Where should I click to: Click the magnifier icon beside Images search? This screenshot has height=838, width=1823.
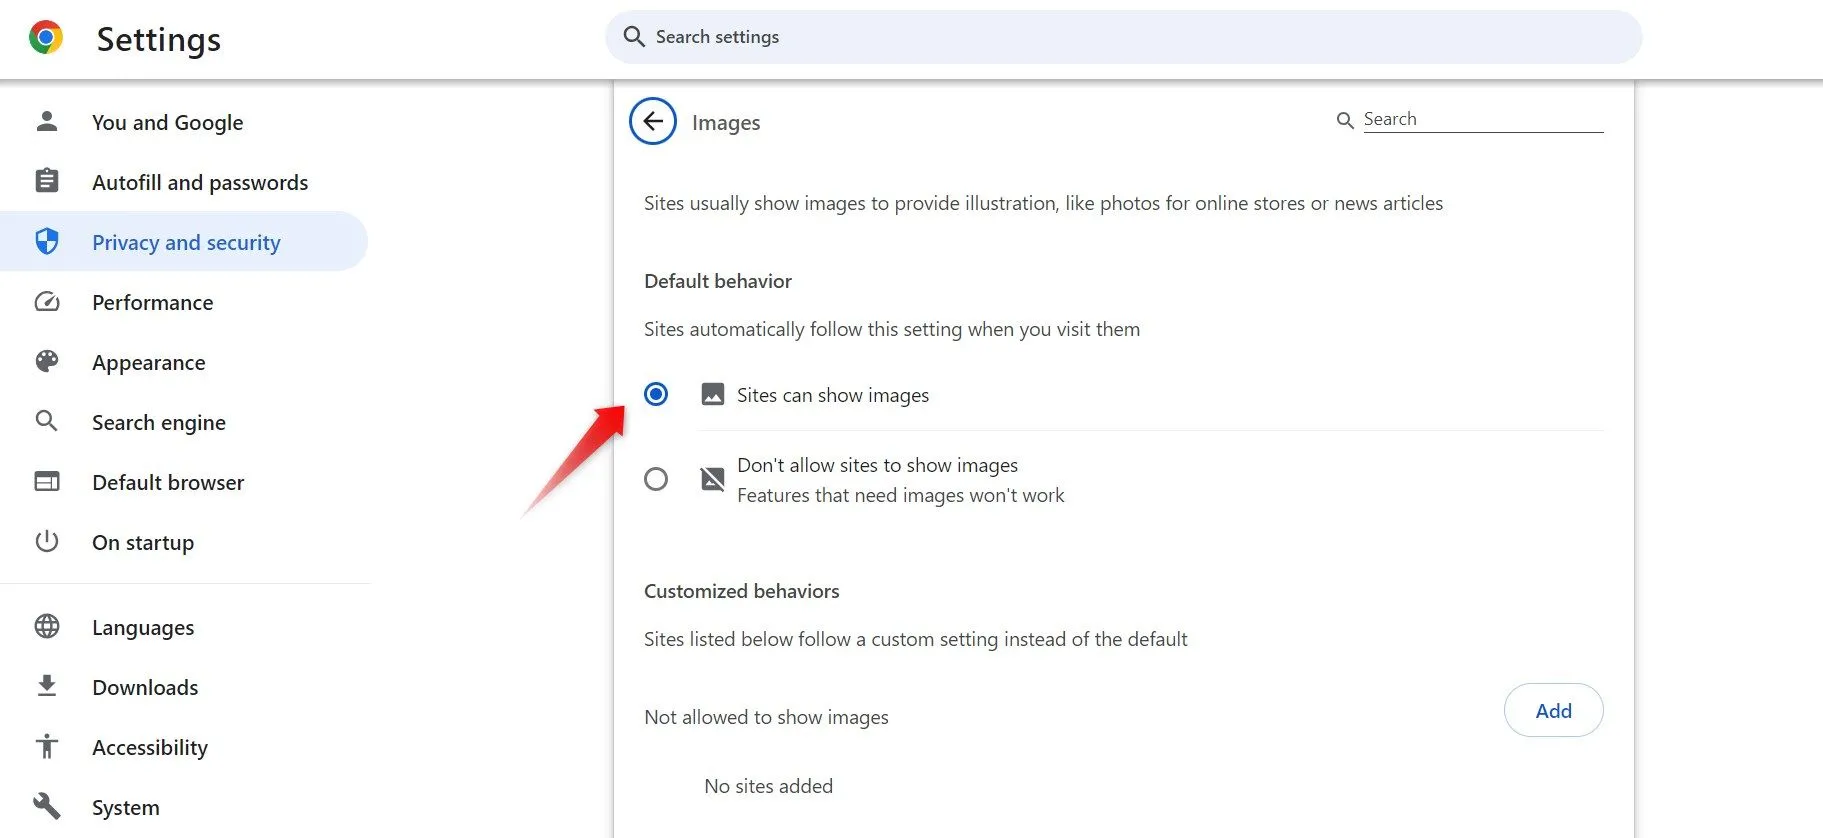click(x=1345, y=120)
